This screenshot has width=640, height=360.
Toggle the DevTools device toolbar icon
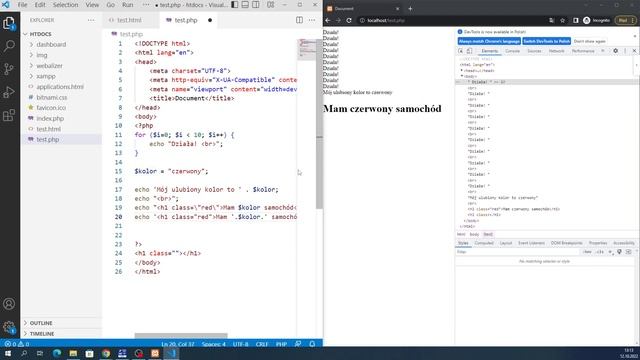pyautogui.click(x=469, y=51)
